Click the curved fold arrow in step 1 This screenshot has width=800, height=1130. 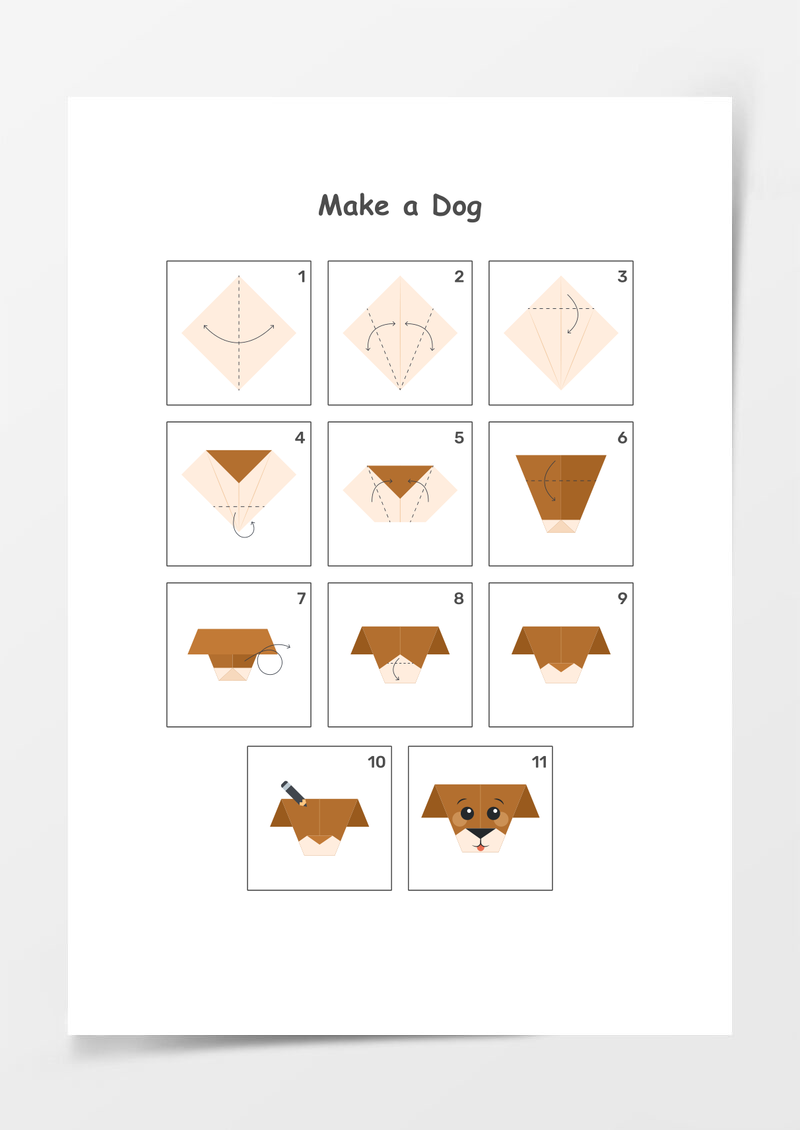point(239,334)
